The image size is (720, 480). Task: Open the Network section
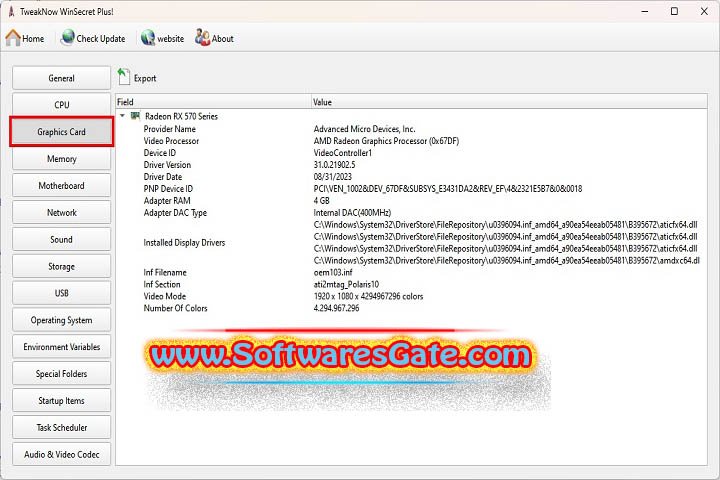click(61, 213)
